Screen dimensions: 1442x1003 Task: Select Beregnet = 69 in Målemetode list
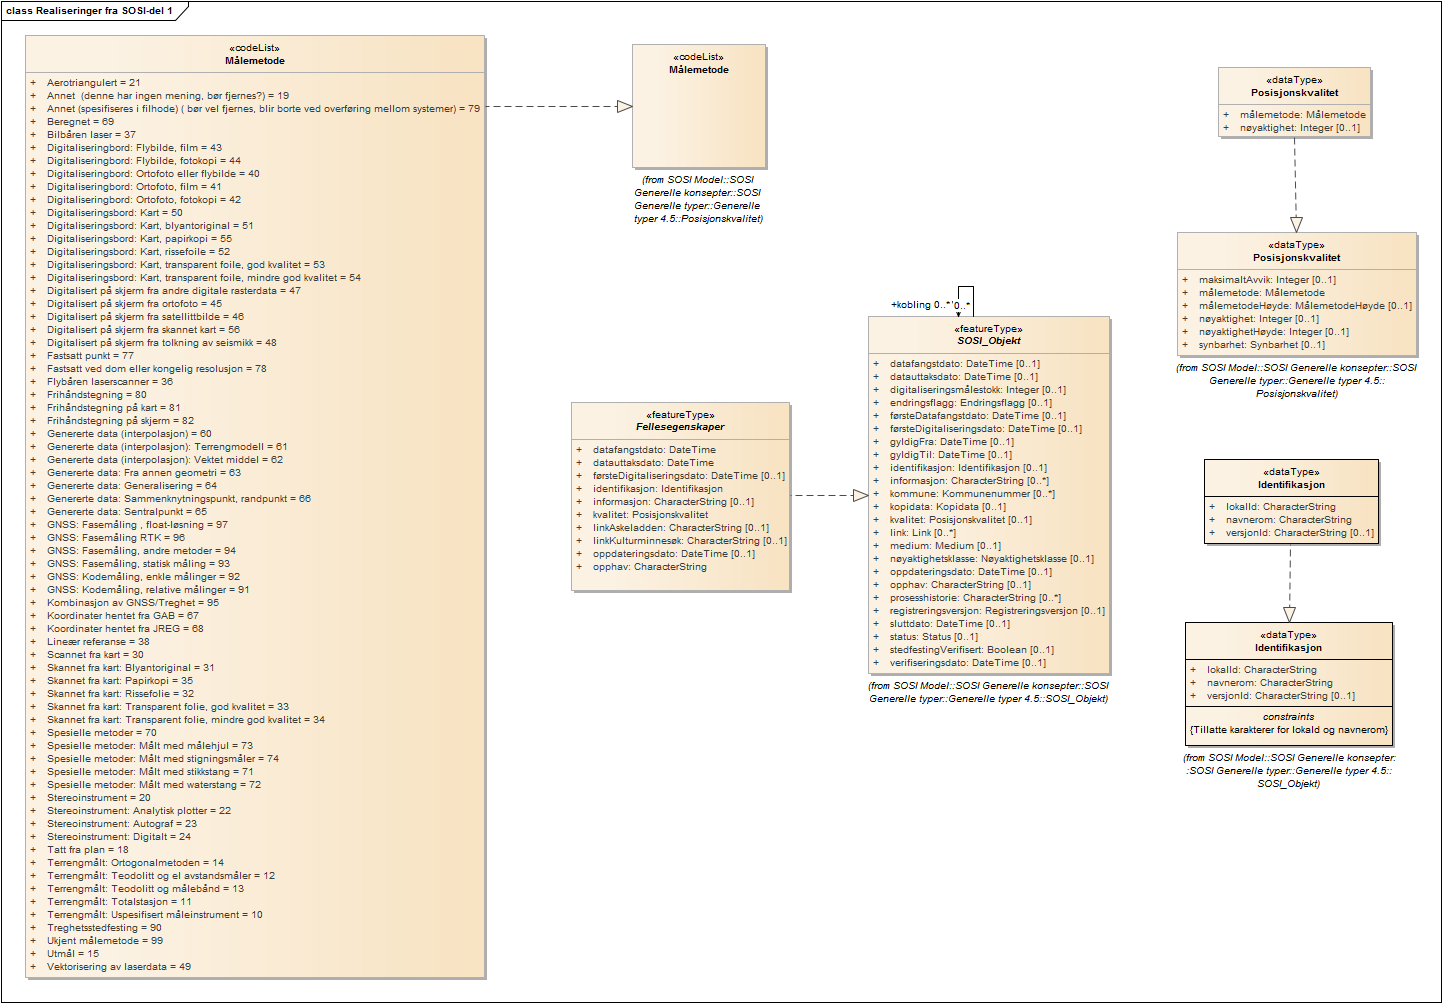80,122
